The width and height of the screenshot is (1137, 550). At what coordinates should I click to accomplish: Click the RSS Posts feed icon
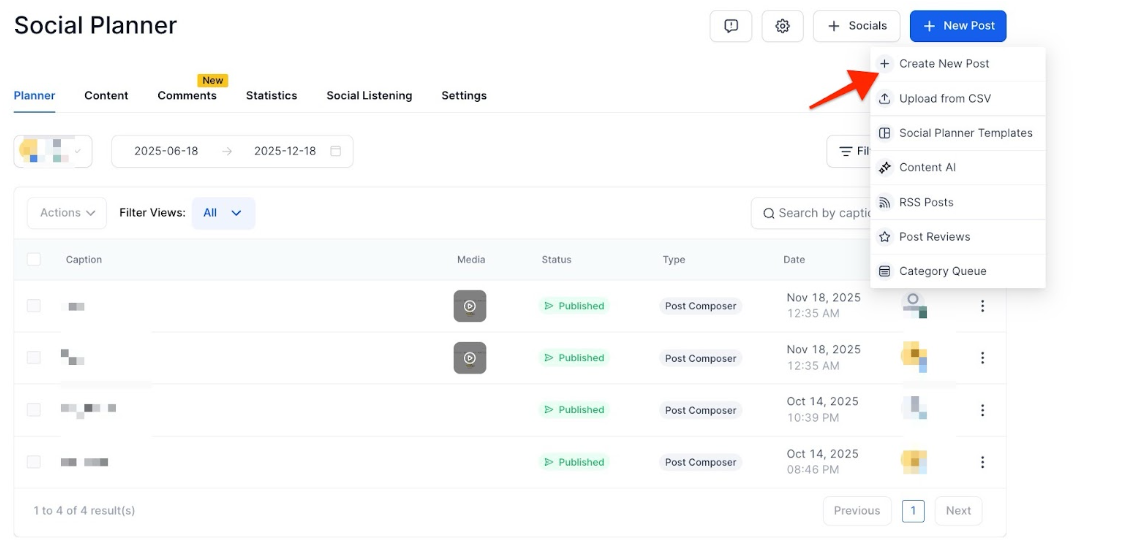click(884, 202)
